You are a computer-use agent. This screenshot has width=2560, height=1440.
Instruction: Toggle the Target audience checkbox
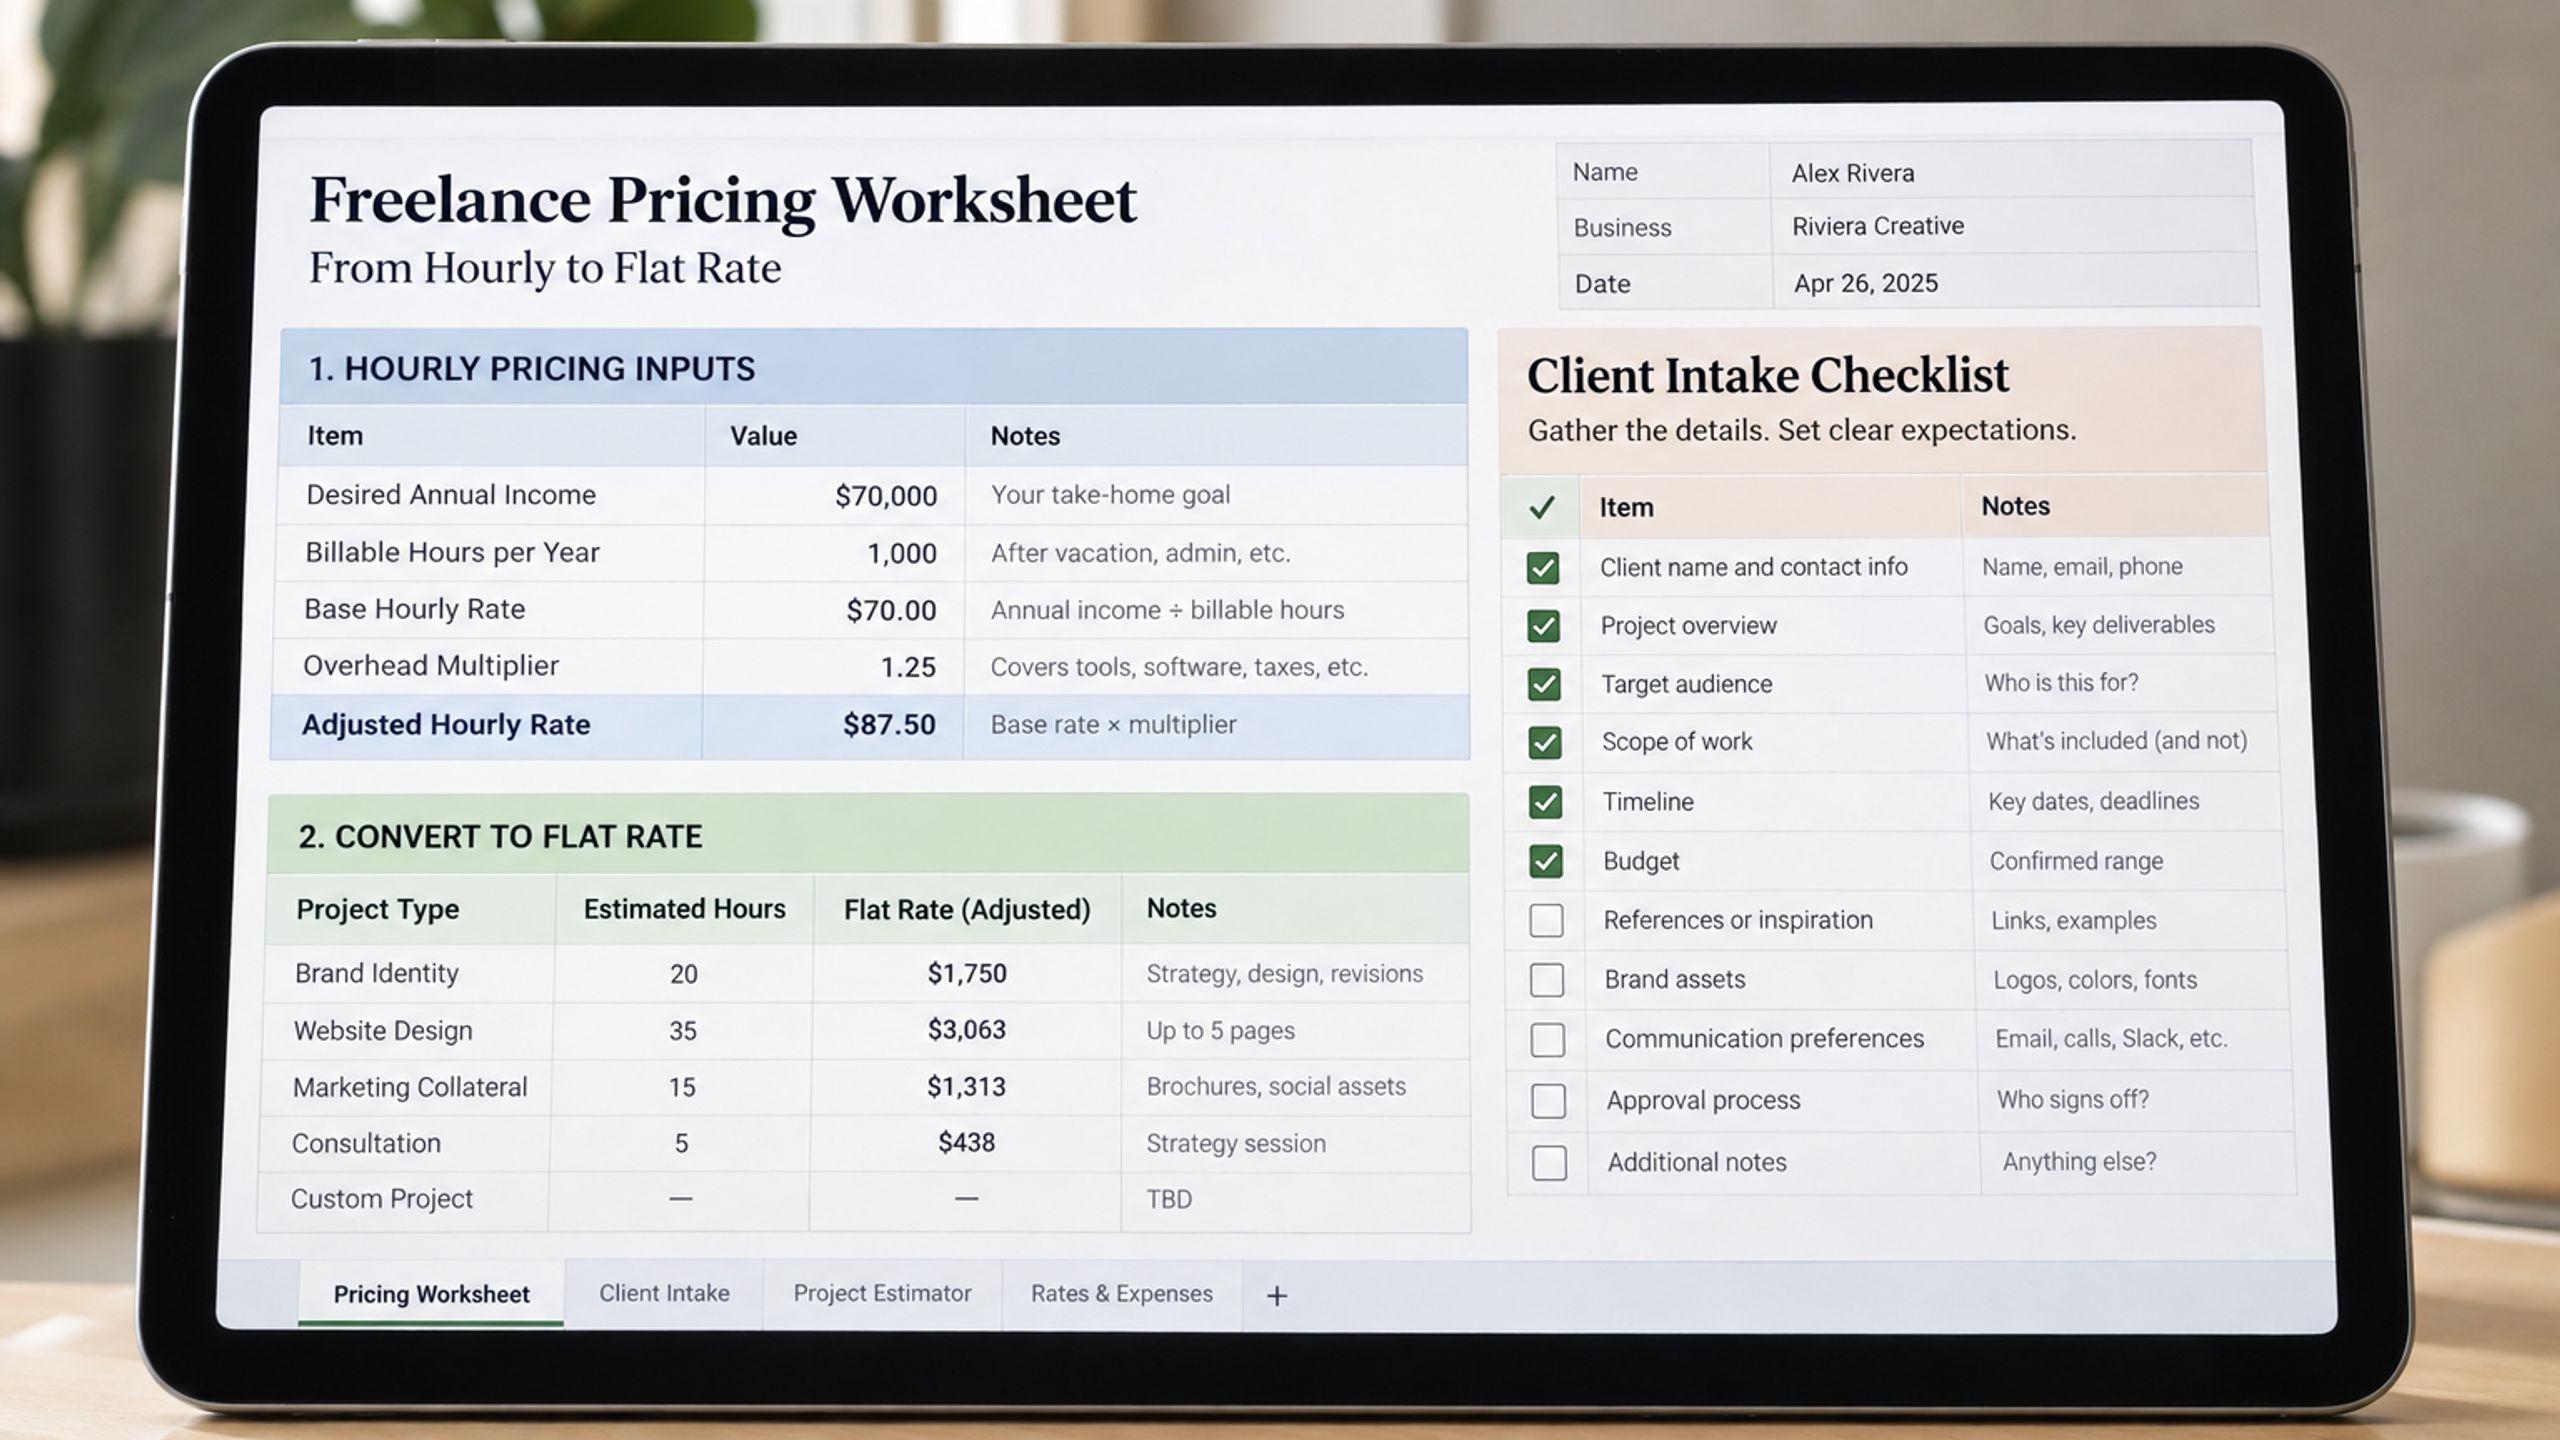pyautogui.click(x=1544, y=685)
